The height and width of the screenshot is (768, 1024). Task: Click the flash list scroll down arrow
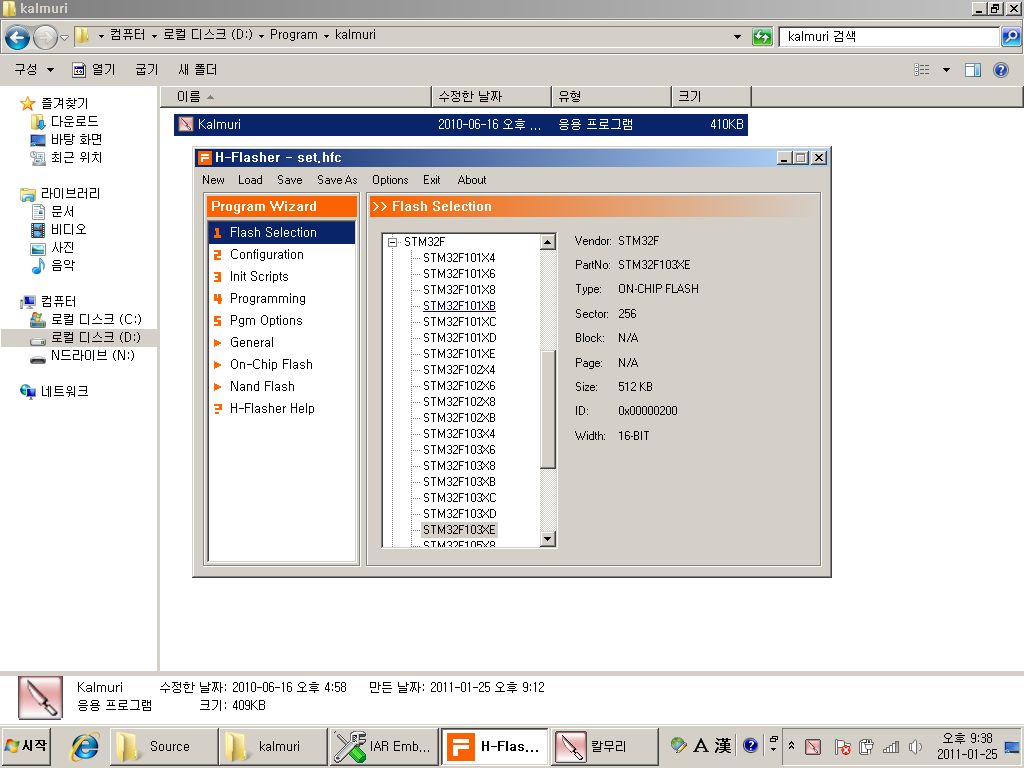(x=548, y=539)
